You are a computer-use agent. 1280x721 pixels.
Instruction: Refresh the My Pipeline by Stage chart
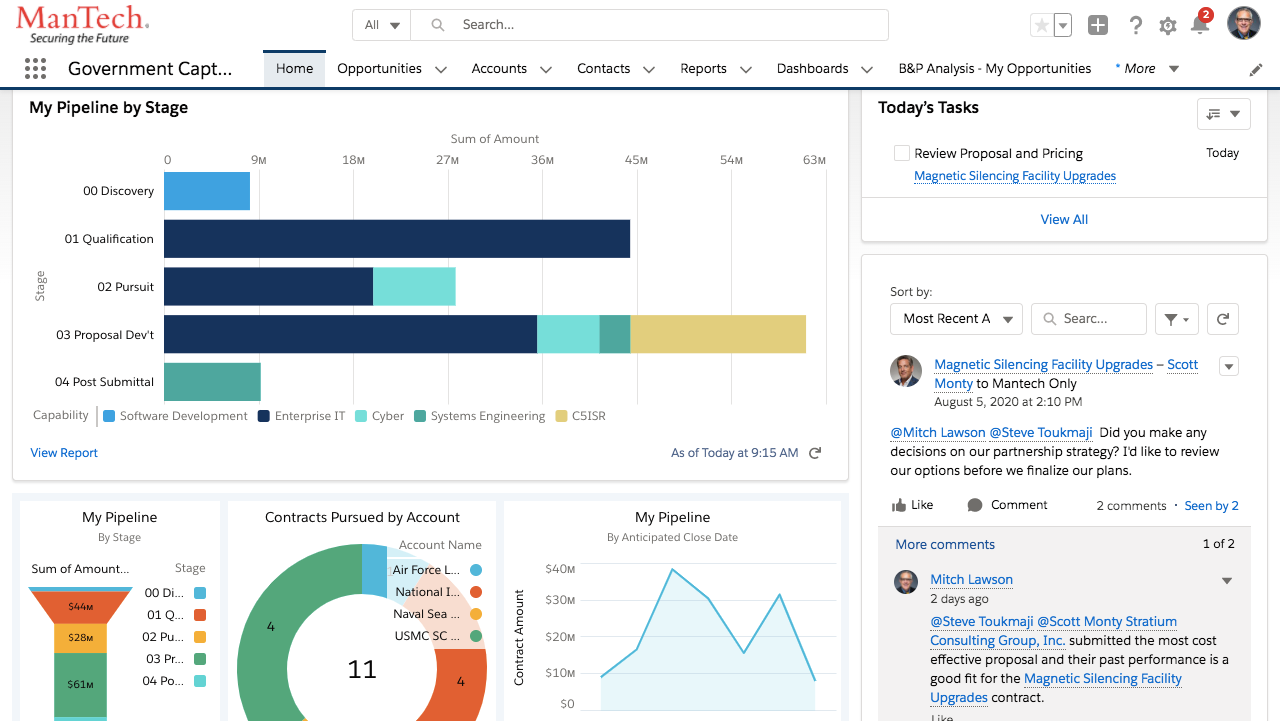click(815, 453)
